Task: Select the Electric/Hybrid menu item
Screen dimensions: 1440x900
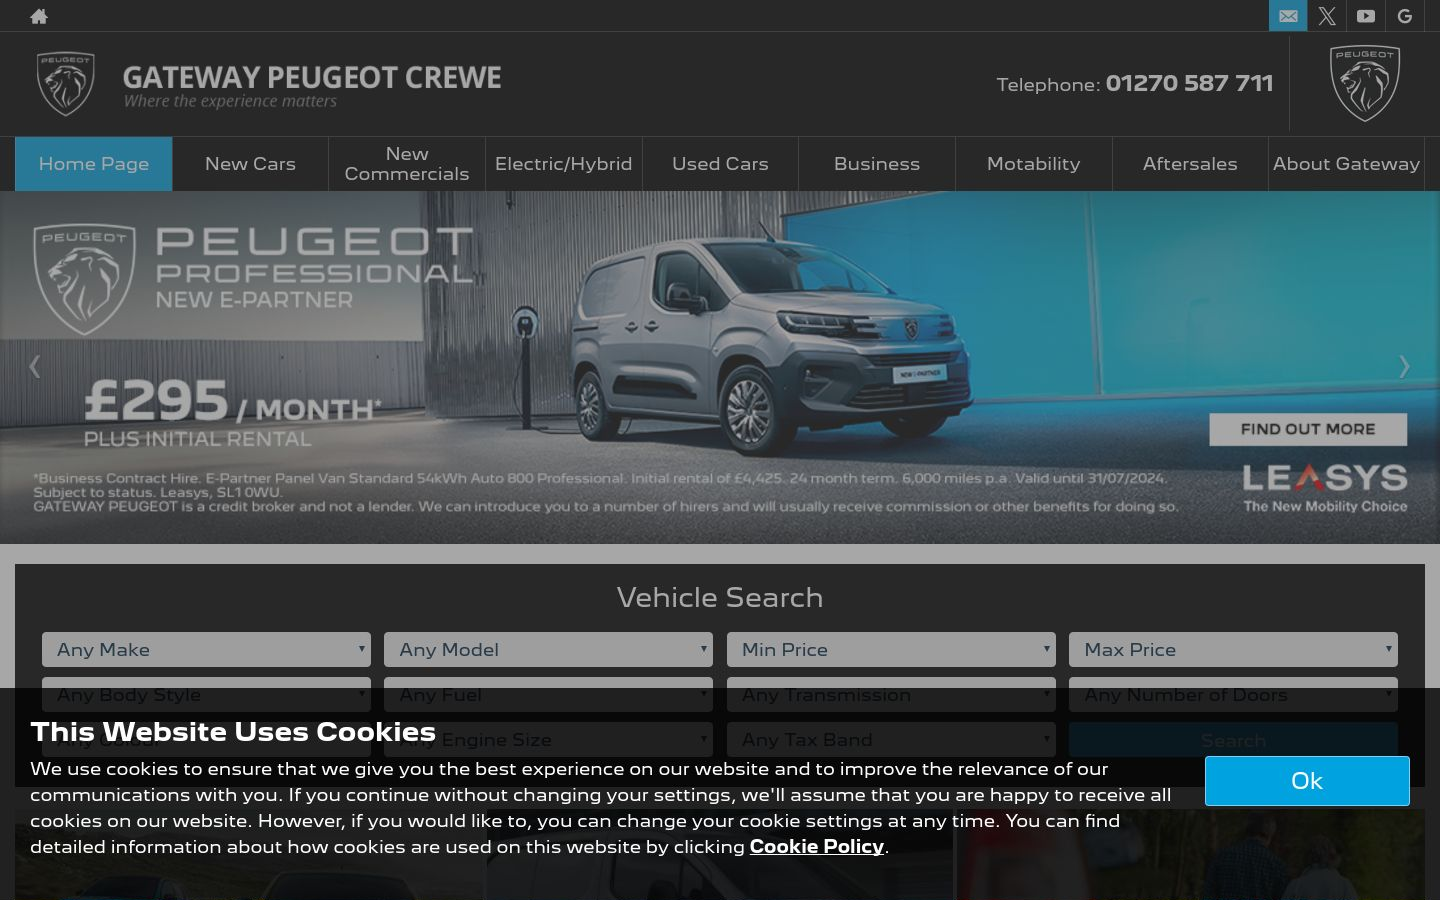Action: (x=564, y=164)
